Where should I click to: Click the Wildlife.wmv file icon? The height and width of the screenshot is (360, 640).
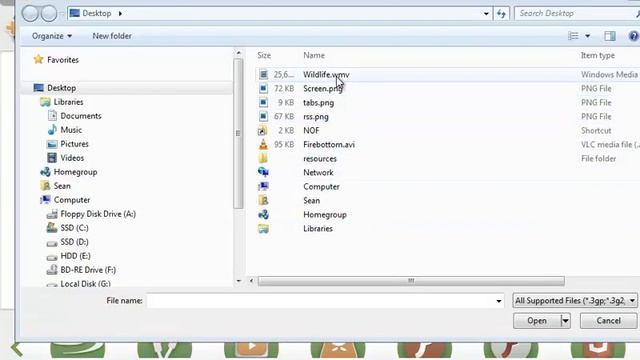pos(263,75)
